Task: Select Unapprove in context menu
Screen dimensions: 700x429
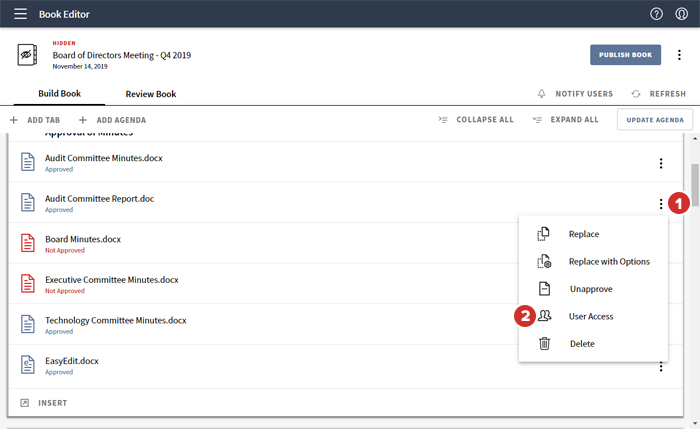Action: point(590,289)
